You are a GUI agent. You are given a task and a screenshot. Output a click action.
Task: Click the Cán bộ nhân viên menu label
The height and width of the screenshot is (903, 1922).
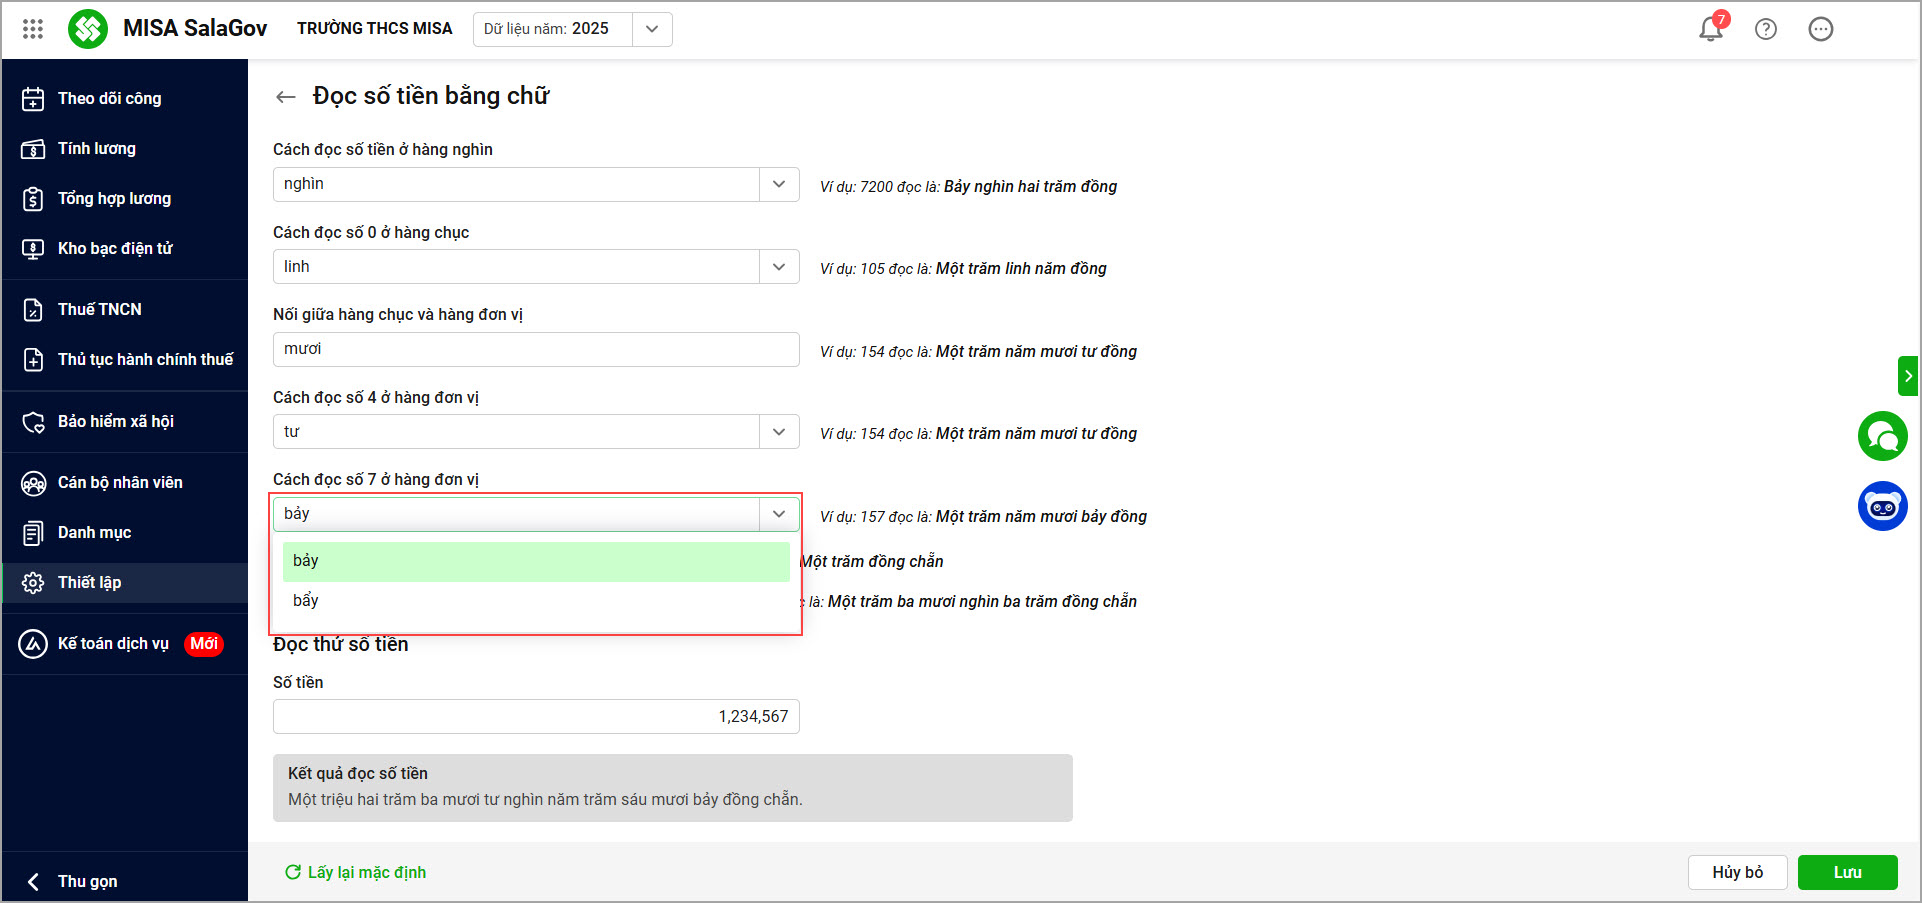[120, 483]
